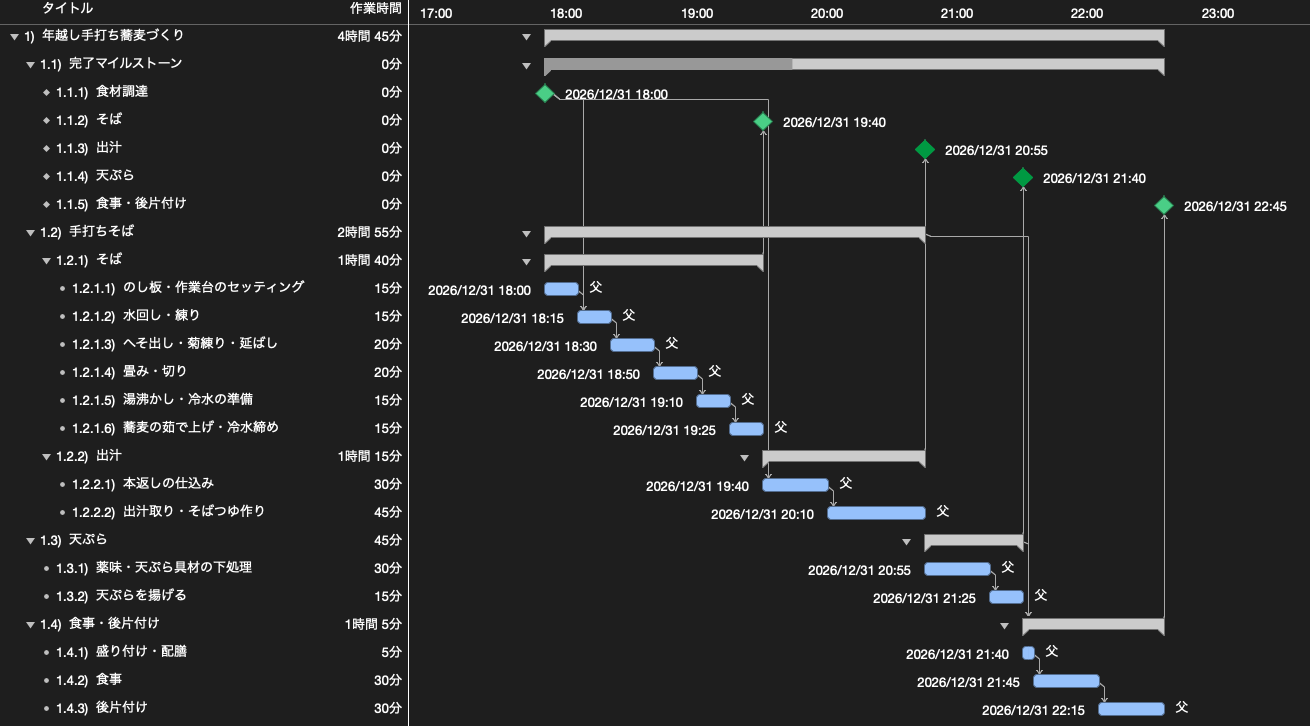Click the 出汁 milestone diamond at 20:55

click(x=925, y=149)
